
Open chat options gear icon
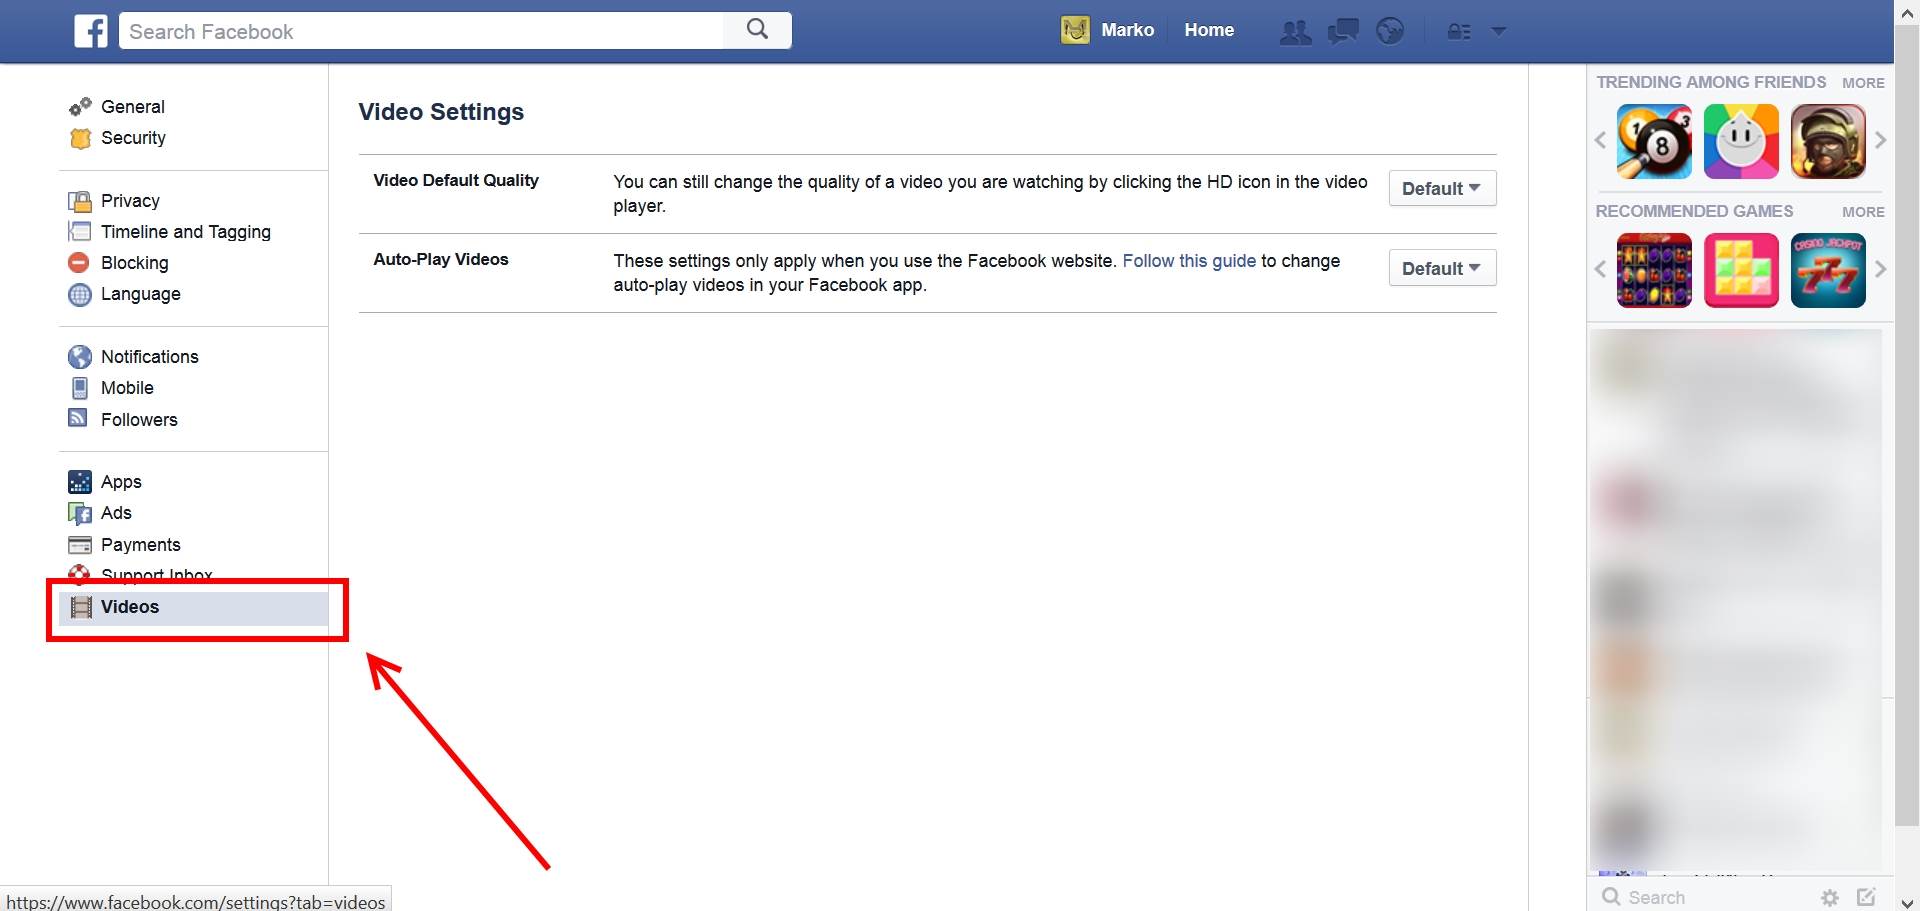click(x=1829, y=897)
